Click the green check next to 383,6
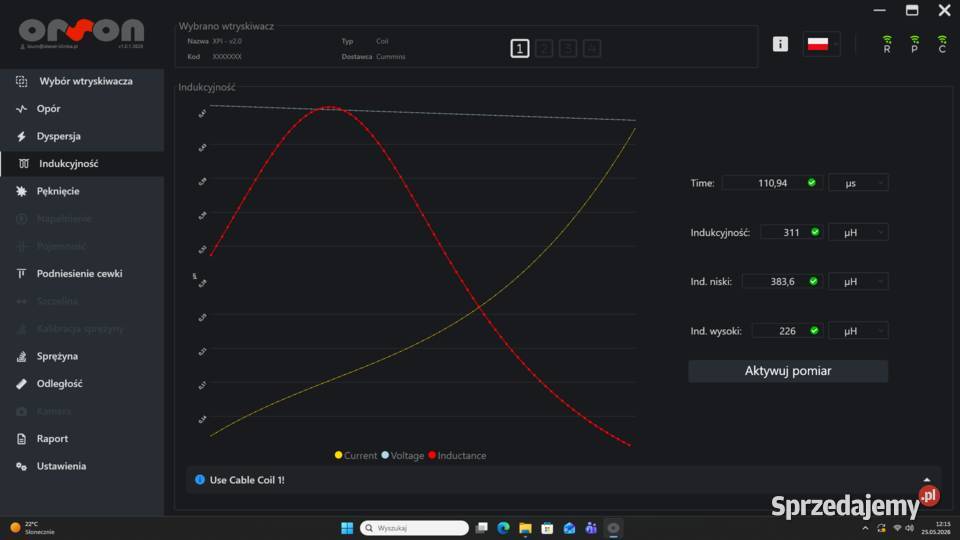 pyautogui.click(x=813, y=281)
